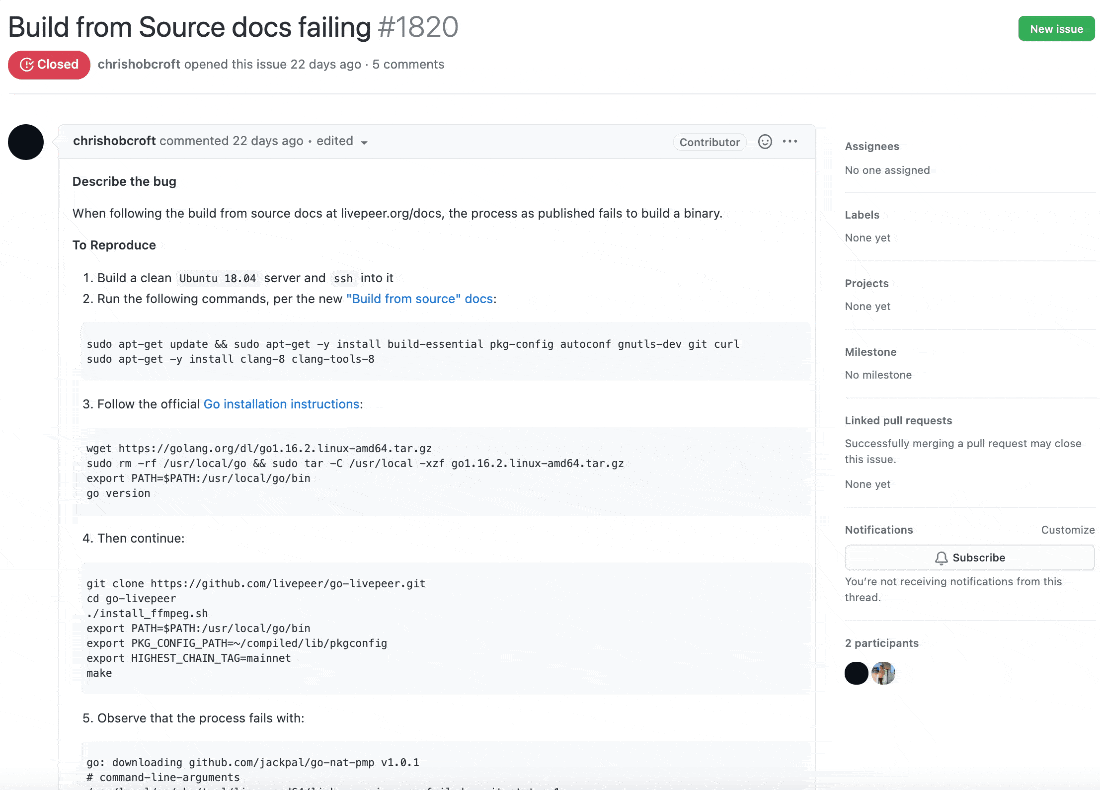The image size is (1100, 790).
Task: Click the Notifications sidebar heading
Action: pyautogui.click(x=879, y=530)
